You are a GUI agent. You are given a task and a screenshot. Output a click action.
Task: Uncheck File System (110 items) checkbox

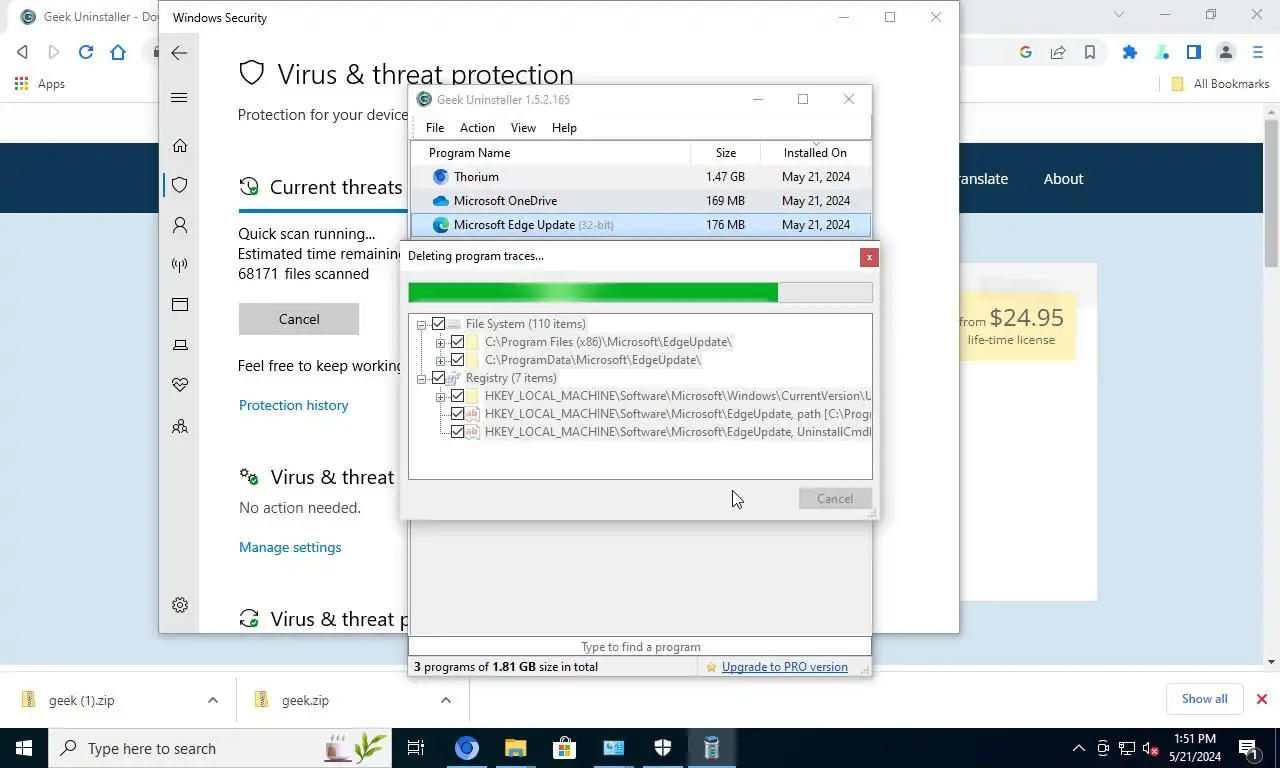coord(438,324)
